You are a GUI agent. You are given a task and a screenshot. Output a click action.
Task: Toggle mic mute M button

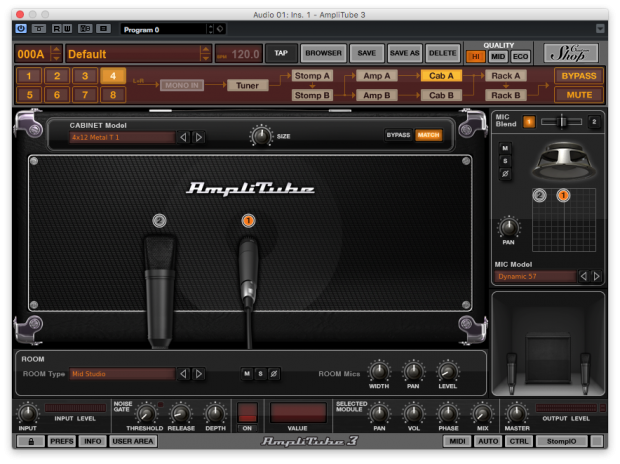505,148
